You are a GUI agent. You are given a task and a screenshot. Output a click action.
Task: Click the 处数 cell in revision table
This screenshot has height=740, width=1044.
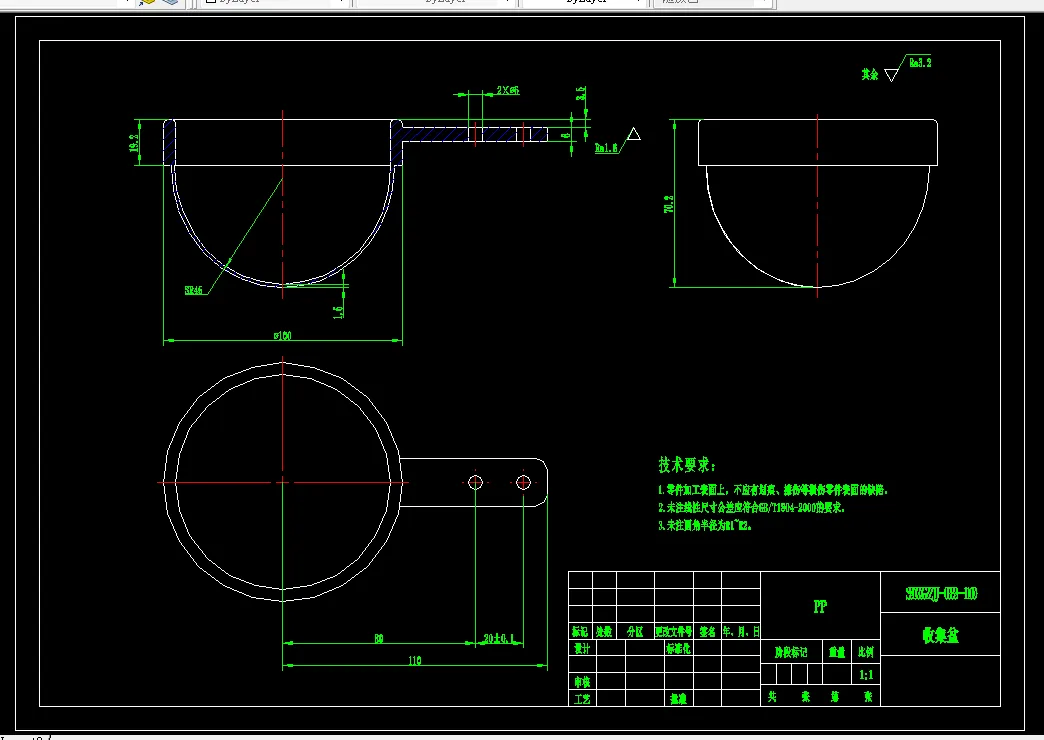coord(604,631)
